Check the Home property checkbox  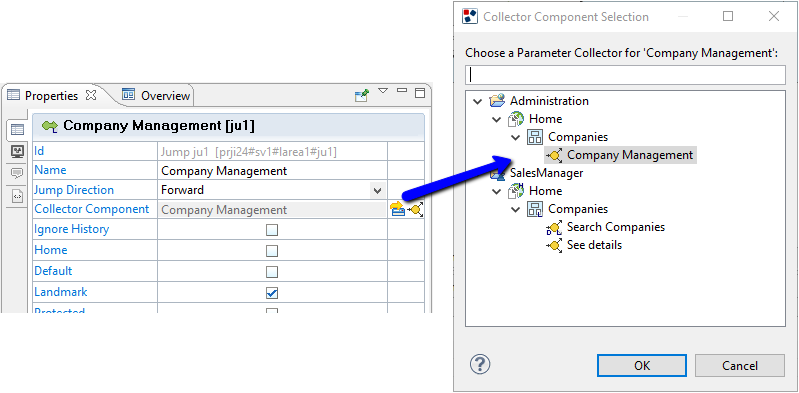(272, 251)
